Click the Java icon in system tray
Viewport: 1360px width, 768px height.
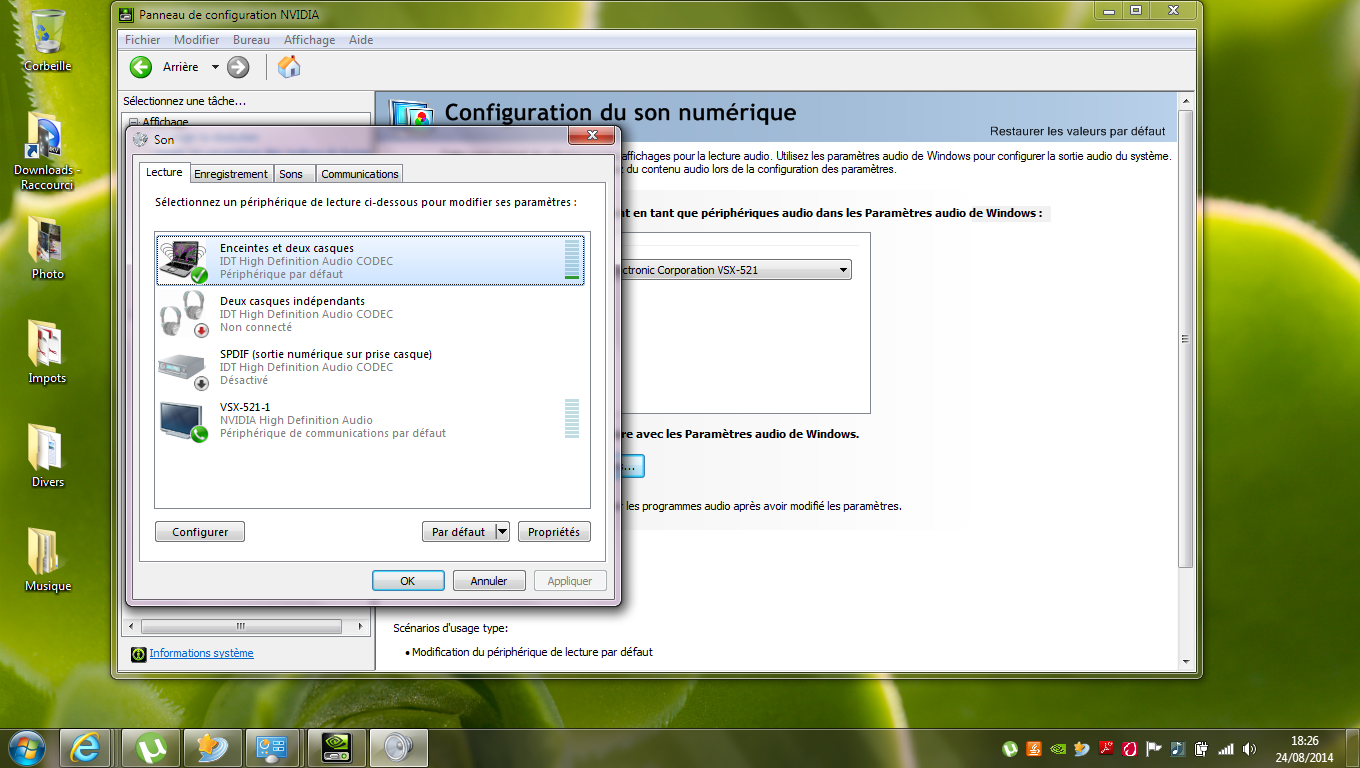pos(1034,748)
